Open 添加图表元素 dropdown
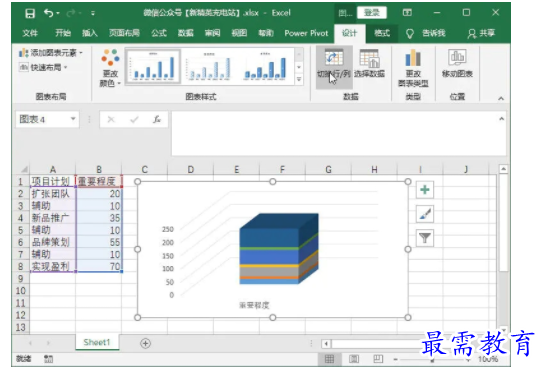Viewport: 543px width, 375px height. tap(51, 53)
